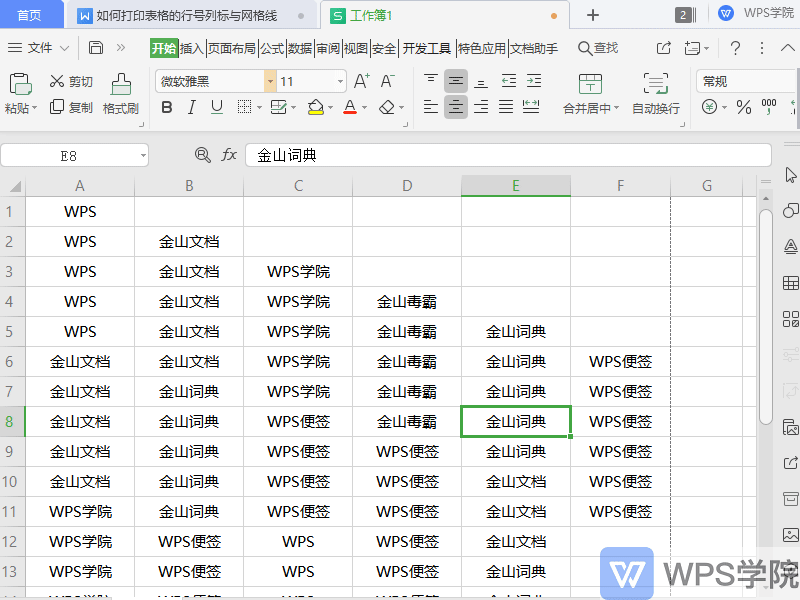This screenshot has height=600, width=800.
Task: Align text to top of cell
Action: [x=431, y=81]
